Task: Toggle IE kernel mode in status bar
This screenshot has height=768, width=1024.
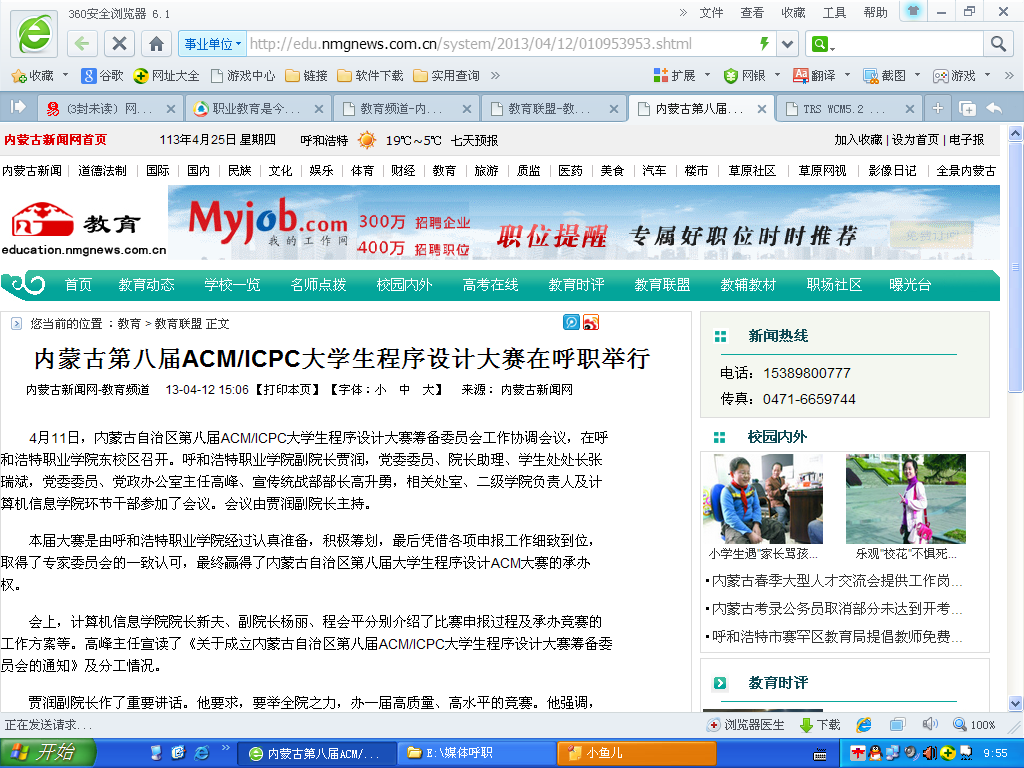Action: point(864,725)
